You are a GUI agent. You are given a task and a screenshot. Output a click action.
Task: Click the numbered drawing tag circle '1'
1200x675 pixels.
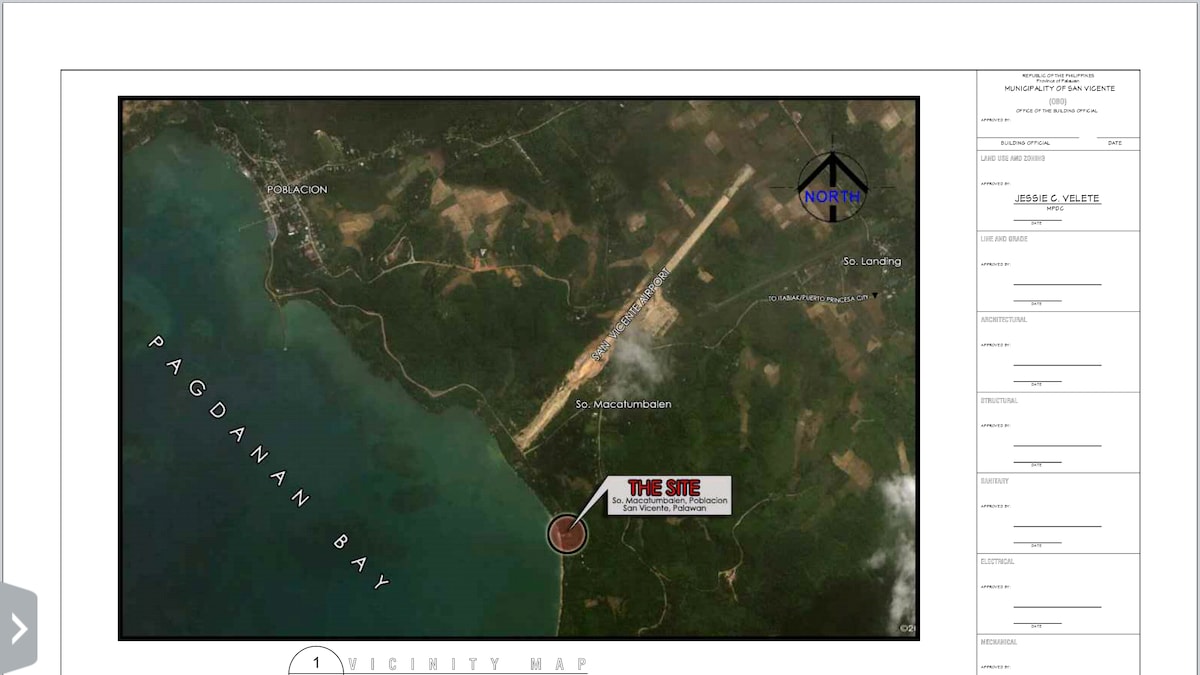click(316, 662)
